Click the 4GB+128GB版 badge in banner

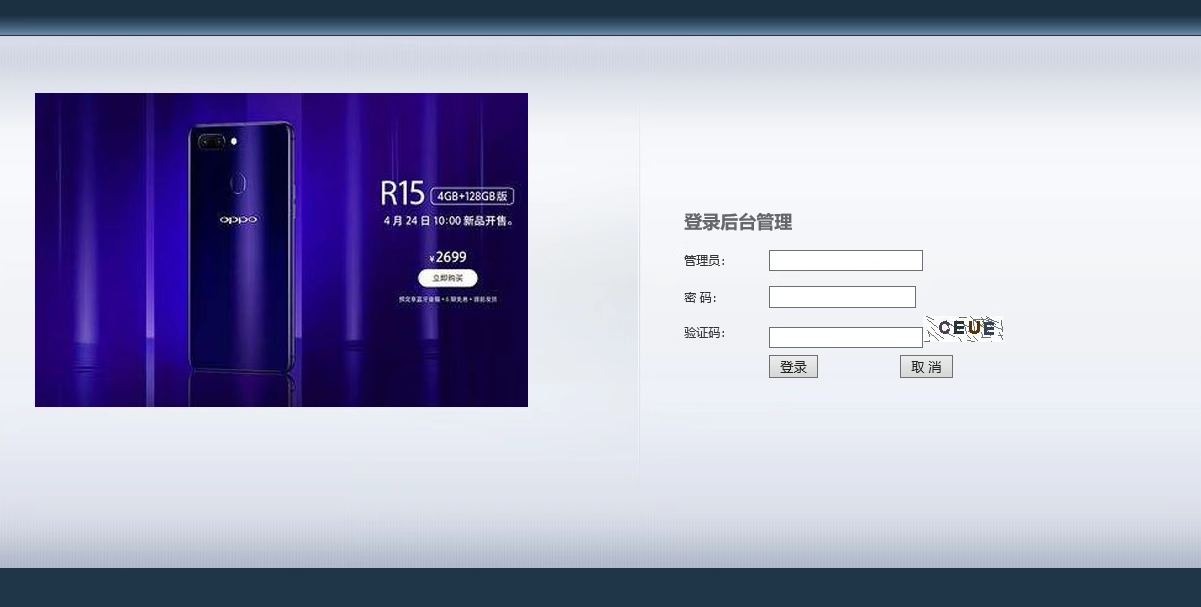[x=472, y=195]
